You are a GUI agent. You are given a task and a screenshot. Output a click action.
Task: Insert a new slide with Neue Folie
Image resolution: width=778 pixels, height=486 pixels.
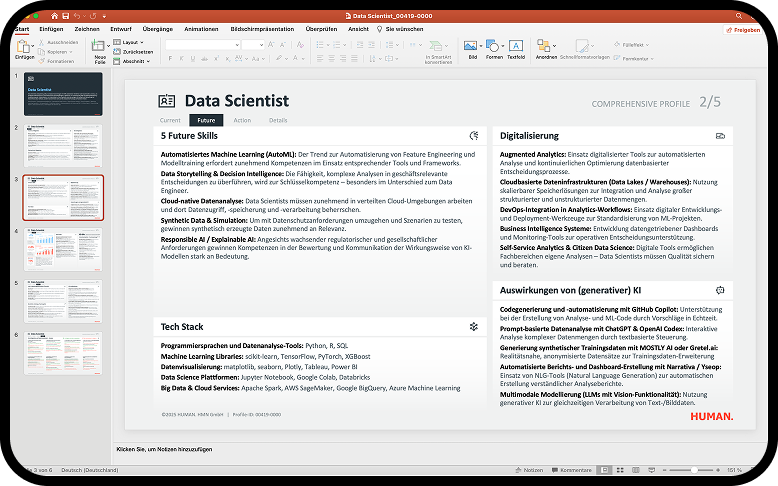[100, 50]
